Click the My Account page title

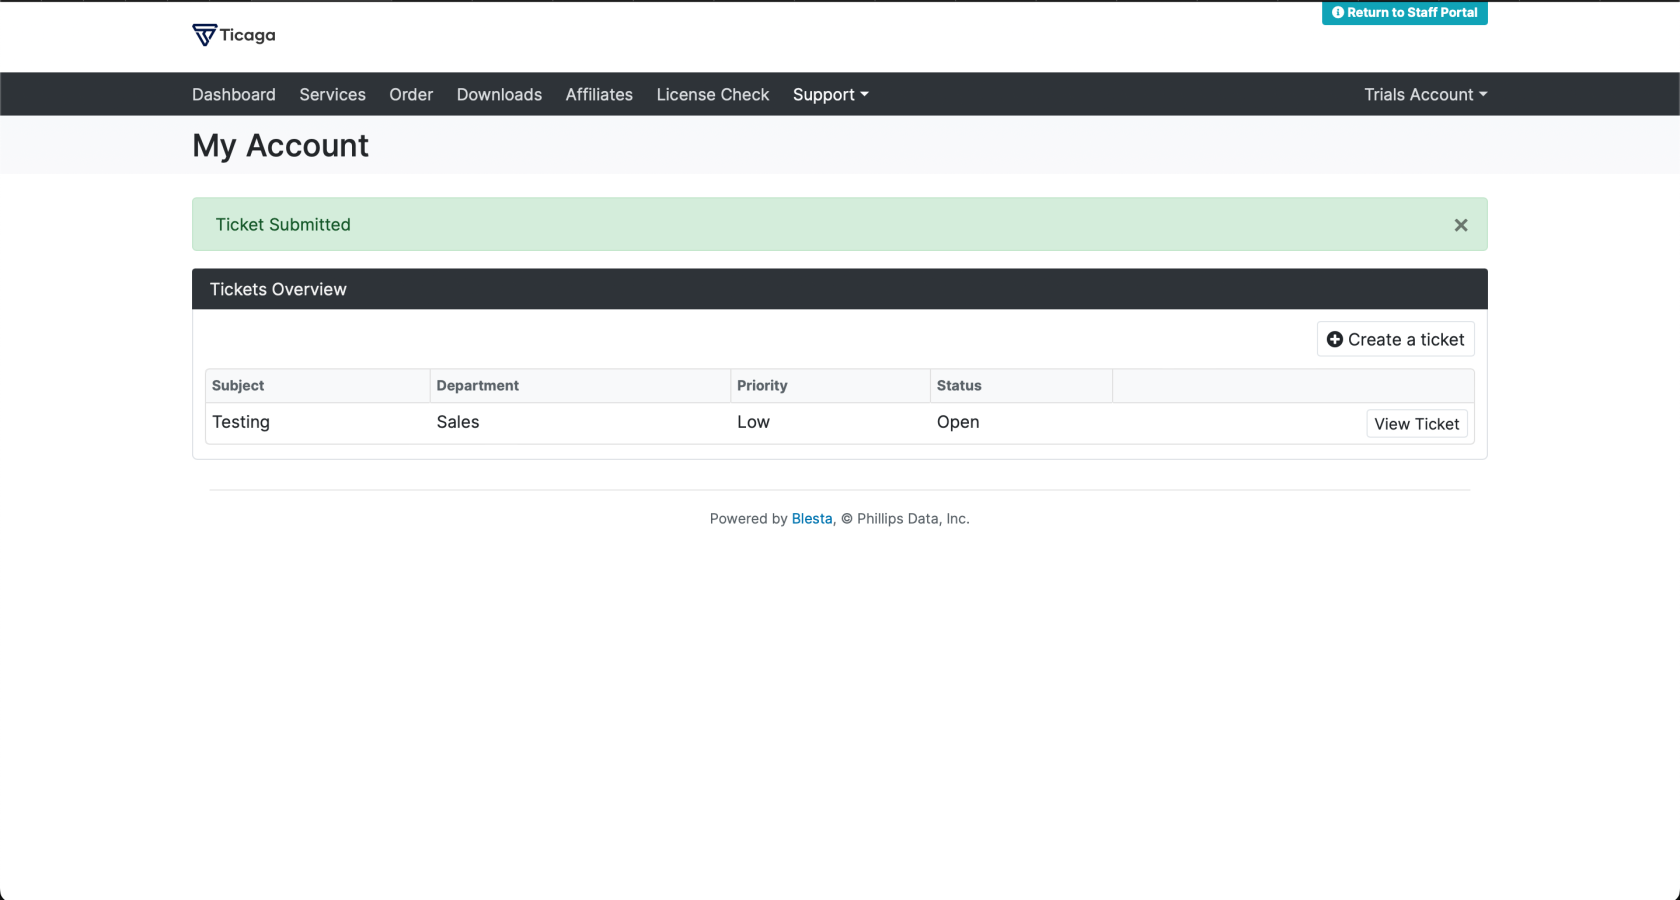point(280,146)
